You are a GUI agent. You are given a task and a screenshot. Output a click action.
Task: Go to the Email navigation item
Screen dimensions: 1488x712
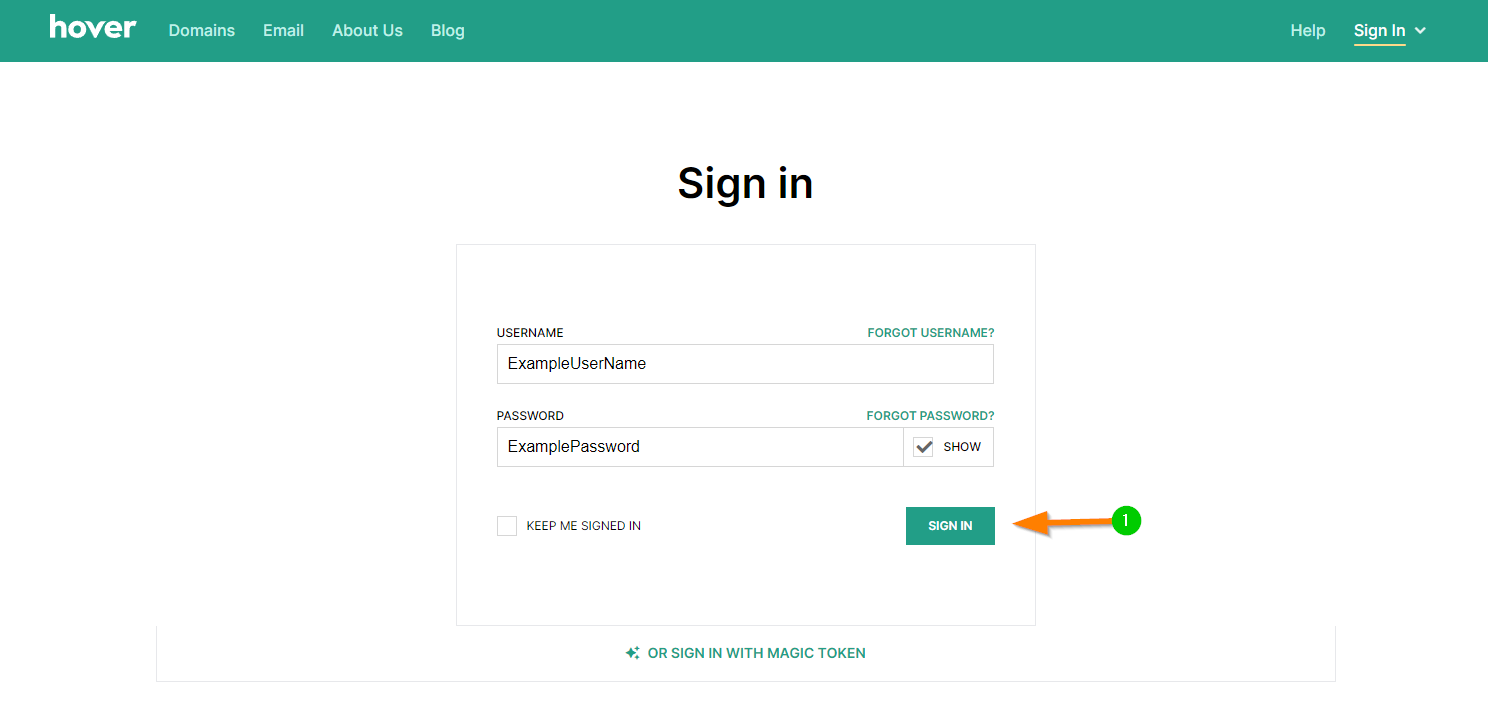[283, 30]
